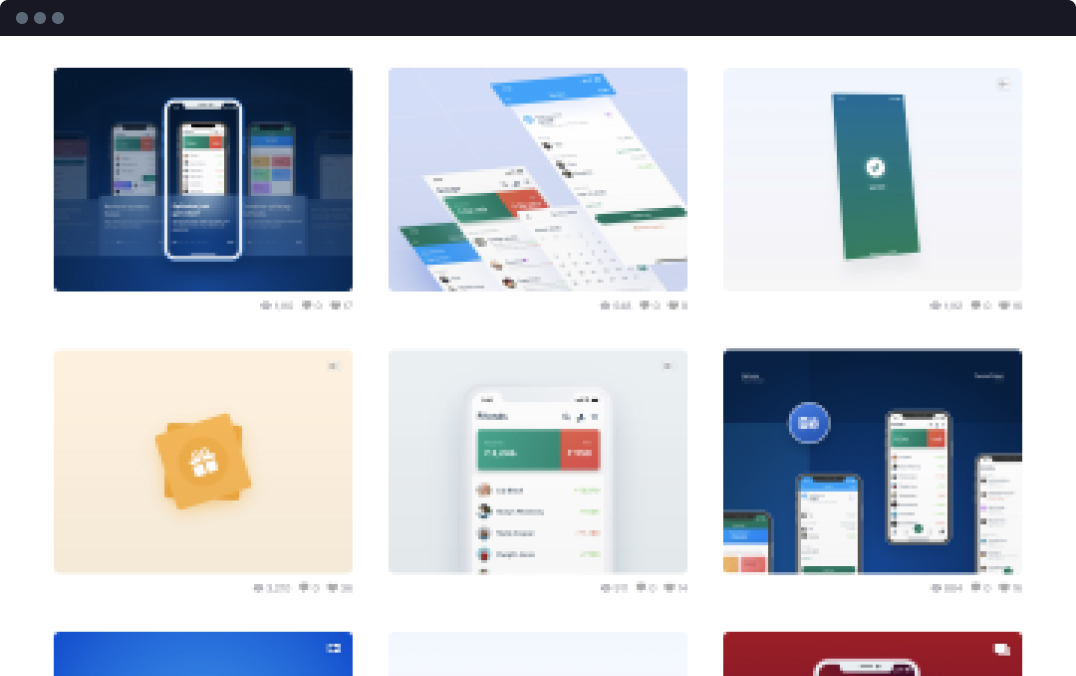Click the badge icon on the orange gift shot
1076x676 pixels.
click(x=333, y=366)
